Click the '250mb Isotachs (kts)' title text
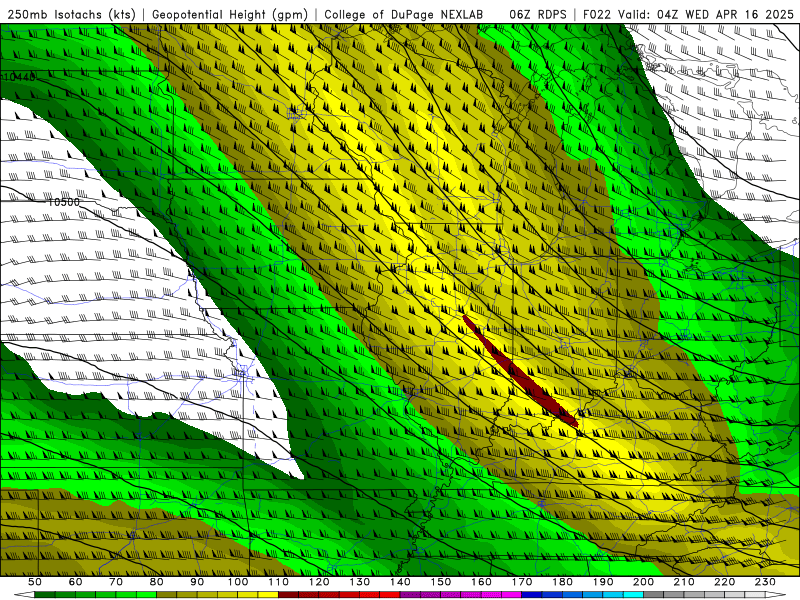This screenshot has height=600, width=800. point(71,15)
